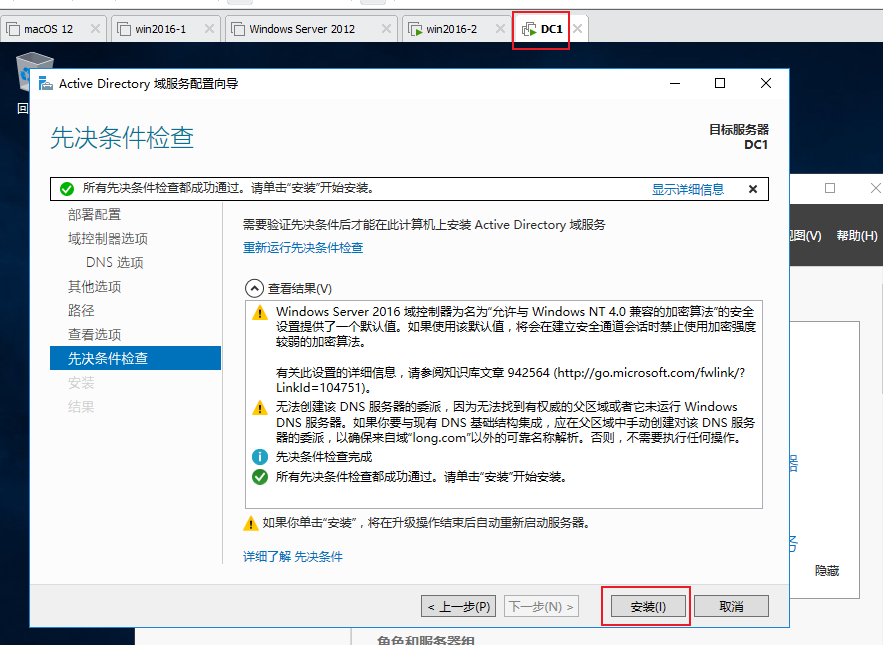
Task: Close the Active Directory wizard window
Action: tap(765, 83)
